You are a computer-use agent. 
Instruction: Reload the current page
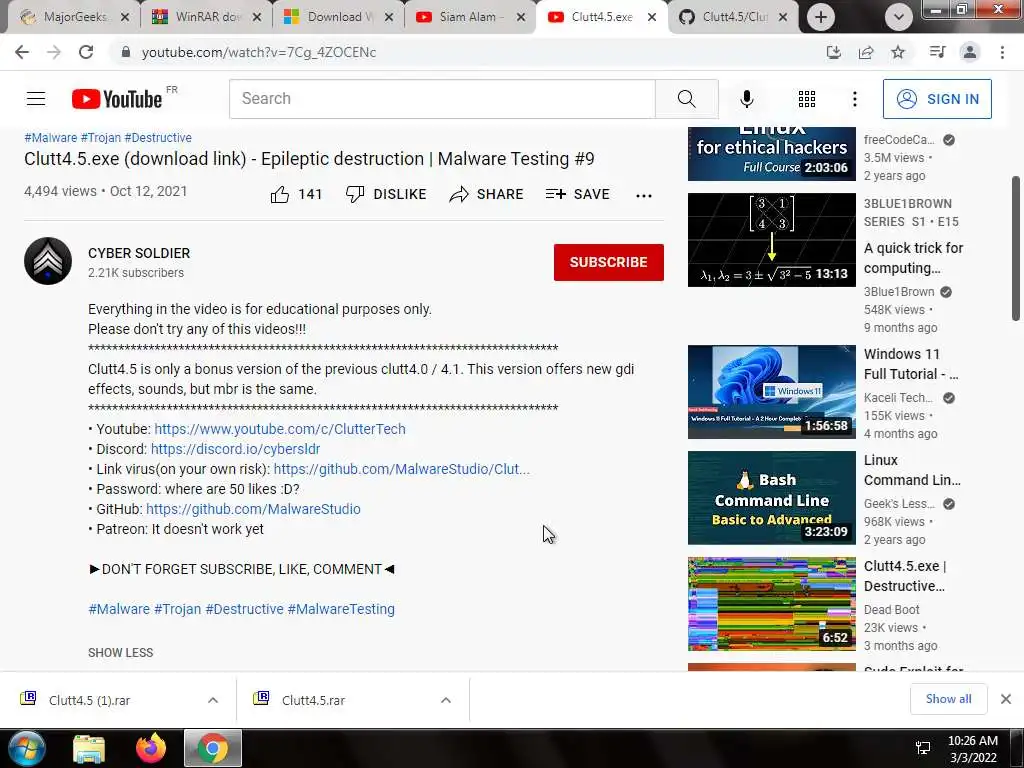click(x=86, y=52)
